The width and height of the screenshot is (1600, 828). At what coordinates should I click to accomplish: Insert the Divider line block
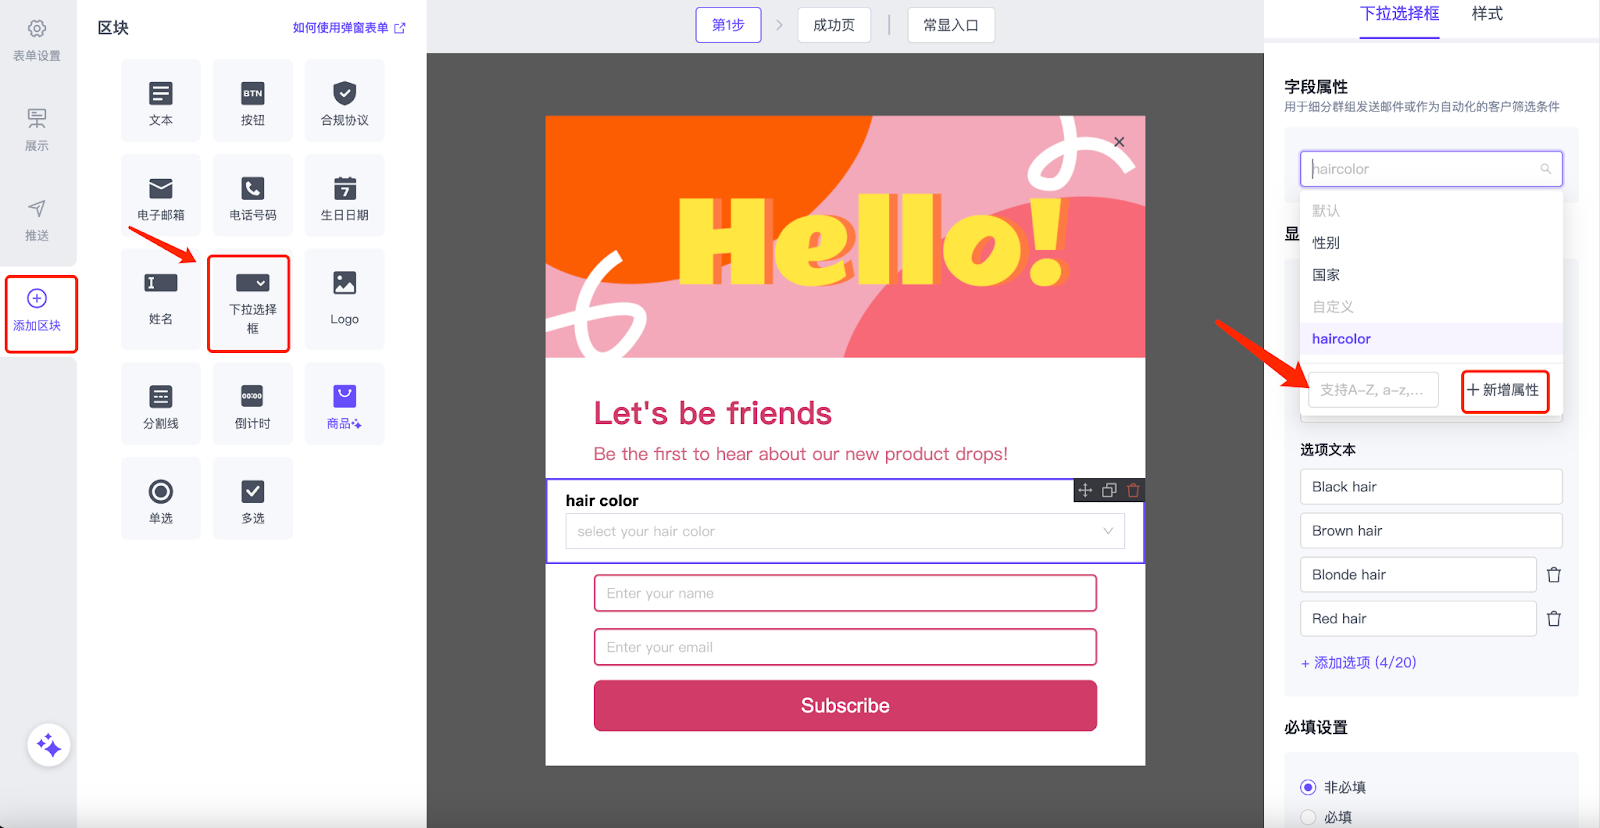pos(160,405)
